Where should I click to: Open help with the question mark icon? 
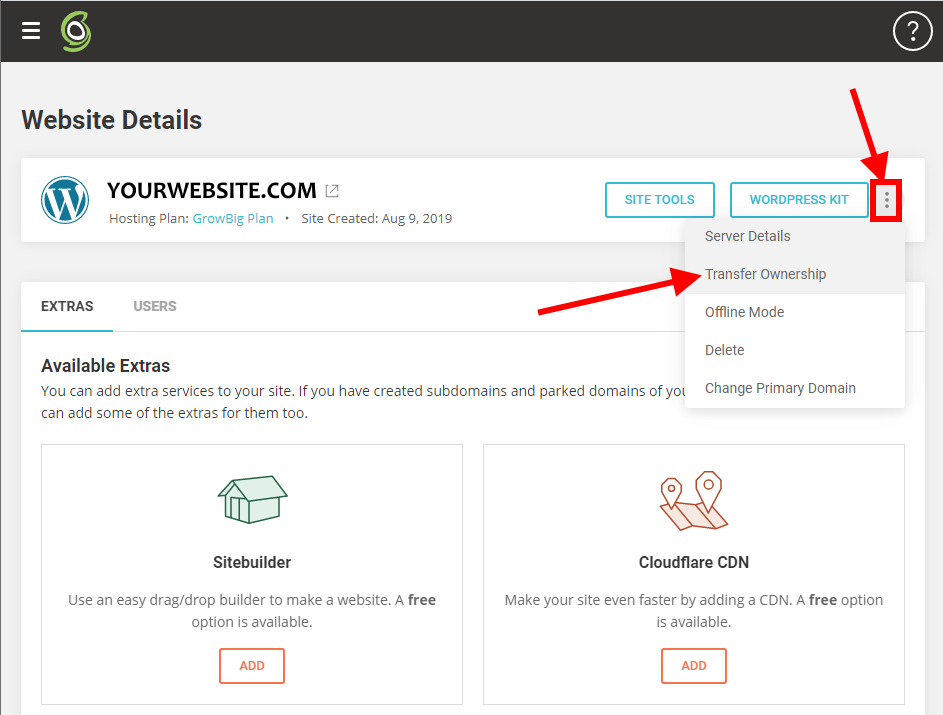pos(911,31)
